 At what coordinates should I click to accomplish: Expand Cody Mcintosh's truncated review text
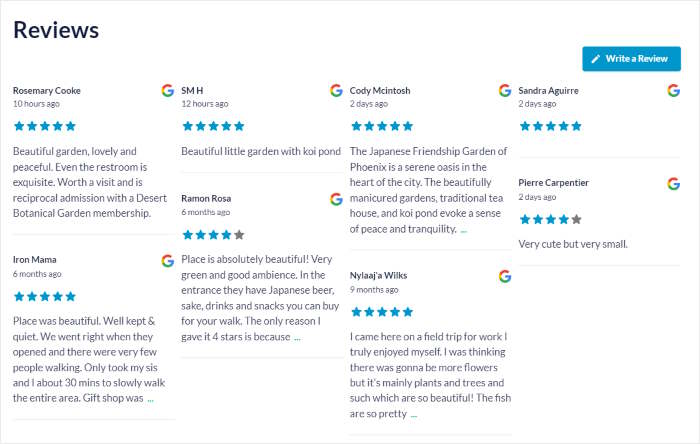pos(463,230)
